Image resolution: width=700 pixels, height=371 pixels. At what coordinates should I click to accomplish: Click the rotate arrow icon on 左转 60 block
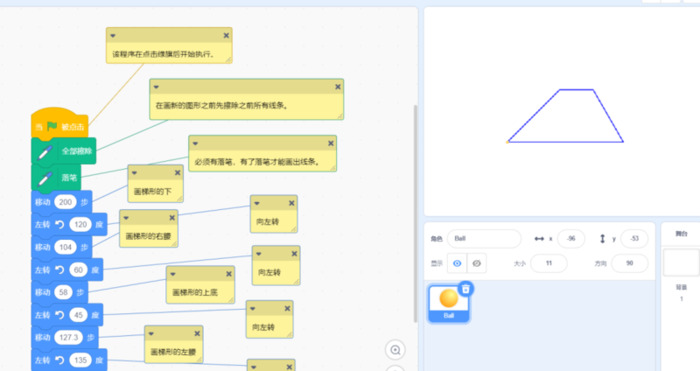(x=60, y=270)
